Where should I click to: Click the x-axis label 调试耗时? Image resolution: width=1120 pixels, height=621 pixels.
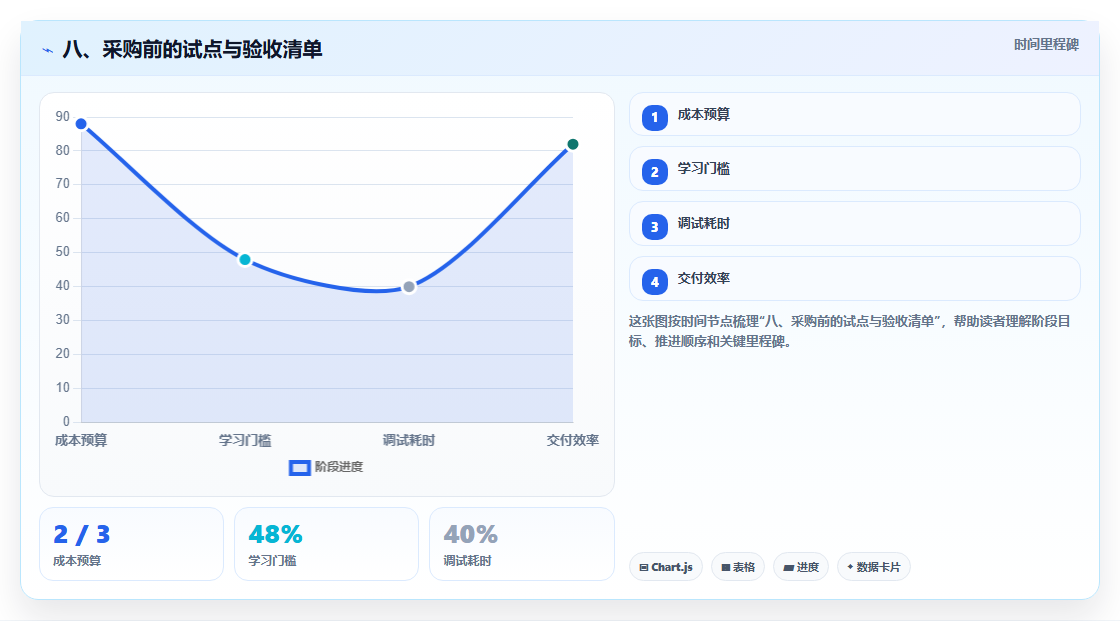click(409, 440)
